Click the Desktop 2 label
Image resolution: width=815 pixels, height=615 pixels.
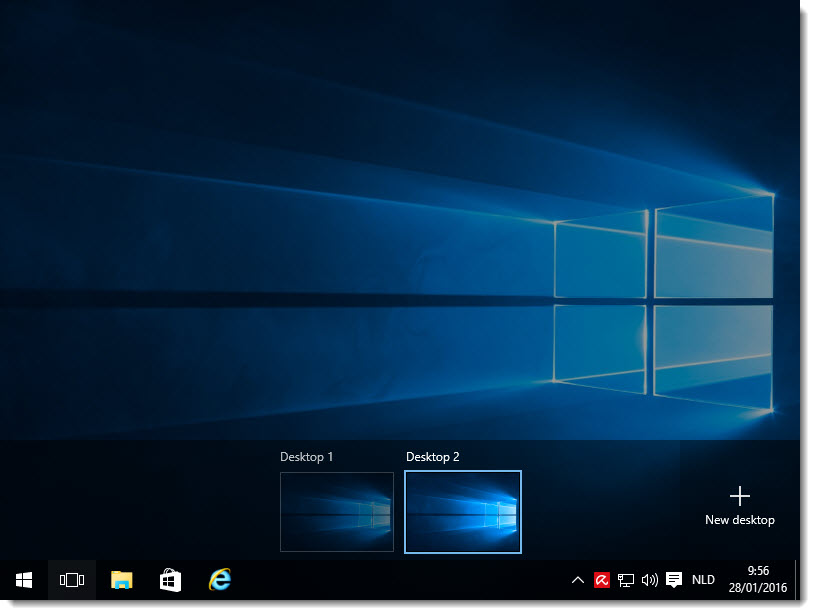(x=432, y=457)
